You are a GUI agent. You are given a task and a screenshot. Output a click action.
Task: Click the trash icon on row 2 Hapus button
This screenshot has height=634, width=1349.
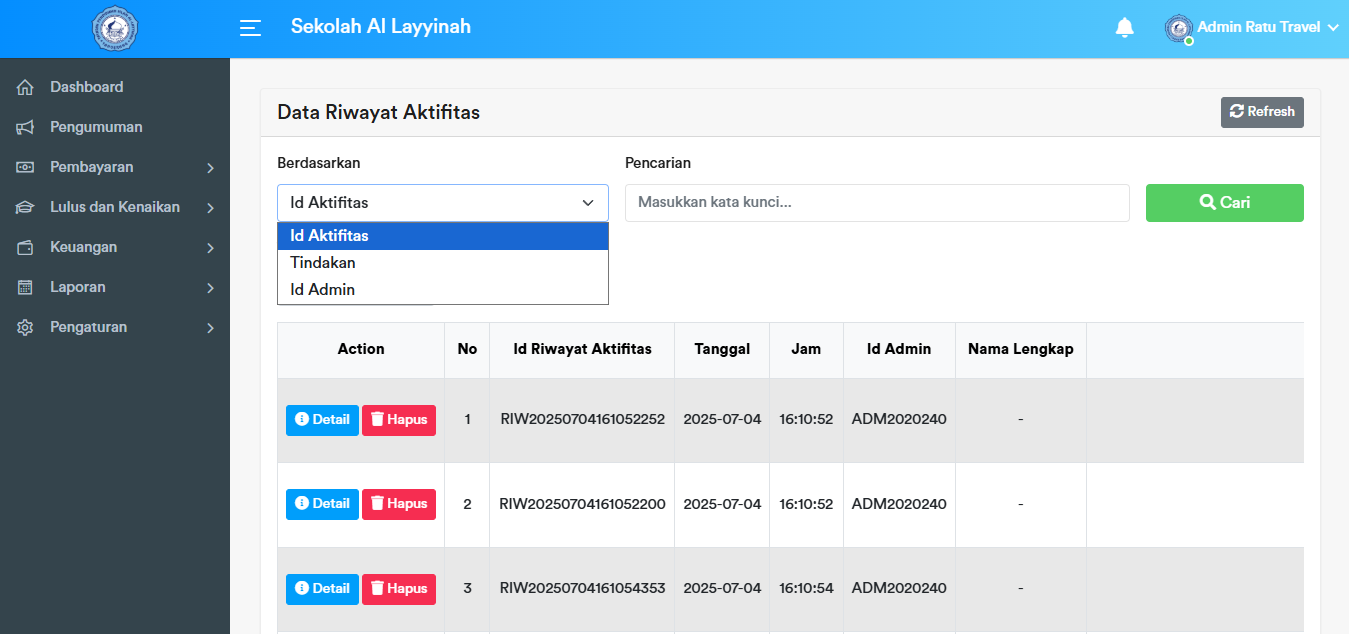pyautogui.click(x=375, y=504)
